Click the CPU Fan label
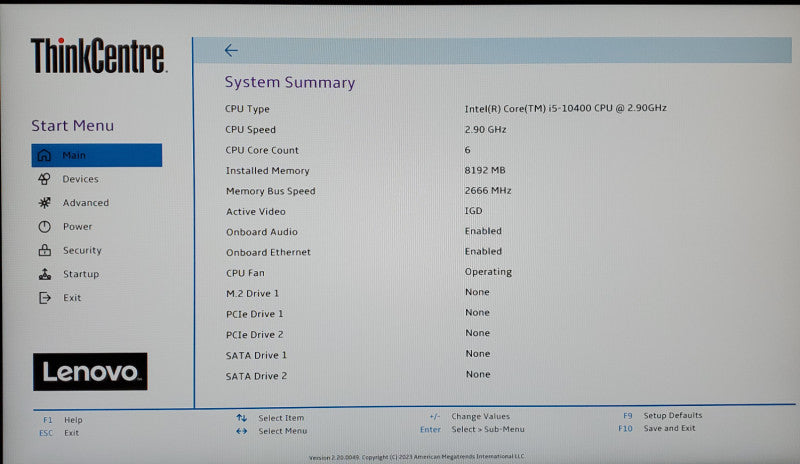Viewport: 800px width, 464px height. (245, 273)
